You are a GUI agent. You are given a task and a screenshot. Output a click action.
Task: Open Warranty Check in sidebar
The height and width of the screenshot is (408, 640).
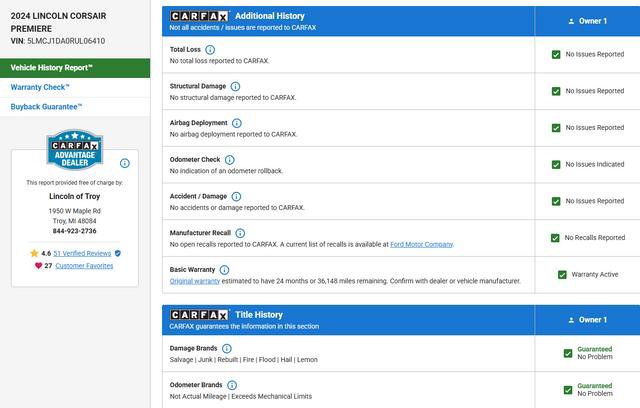(x=40, y=87)
